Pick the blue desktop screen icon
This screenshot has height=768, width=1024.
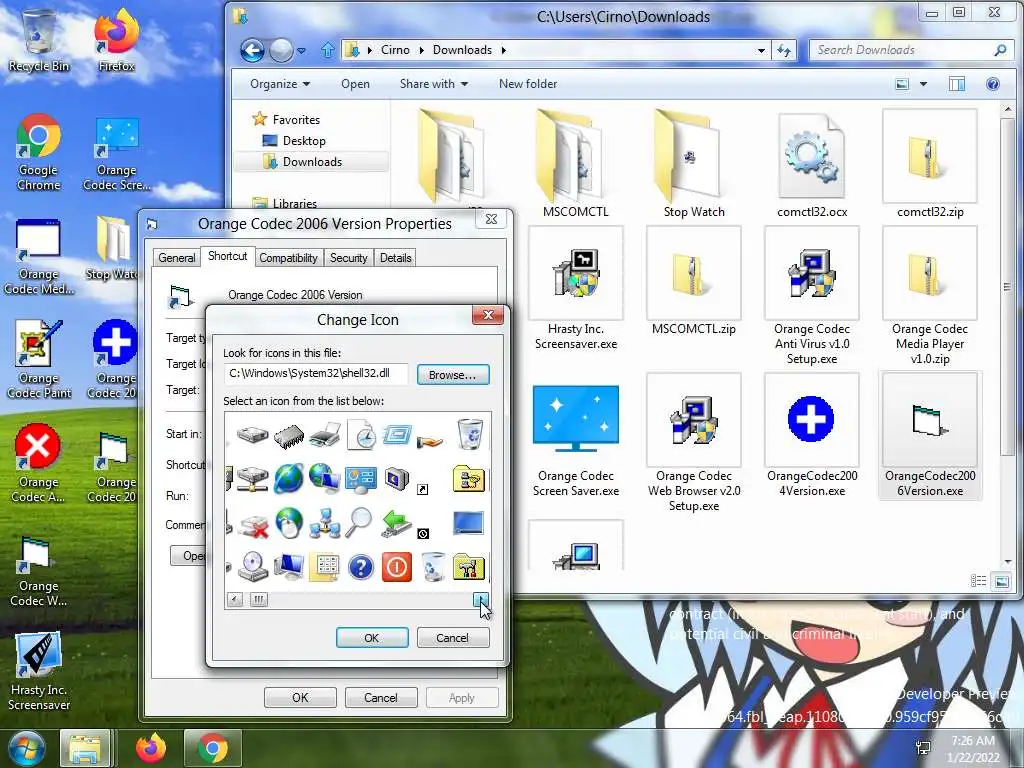468,522
